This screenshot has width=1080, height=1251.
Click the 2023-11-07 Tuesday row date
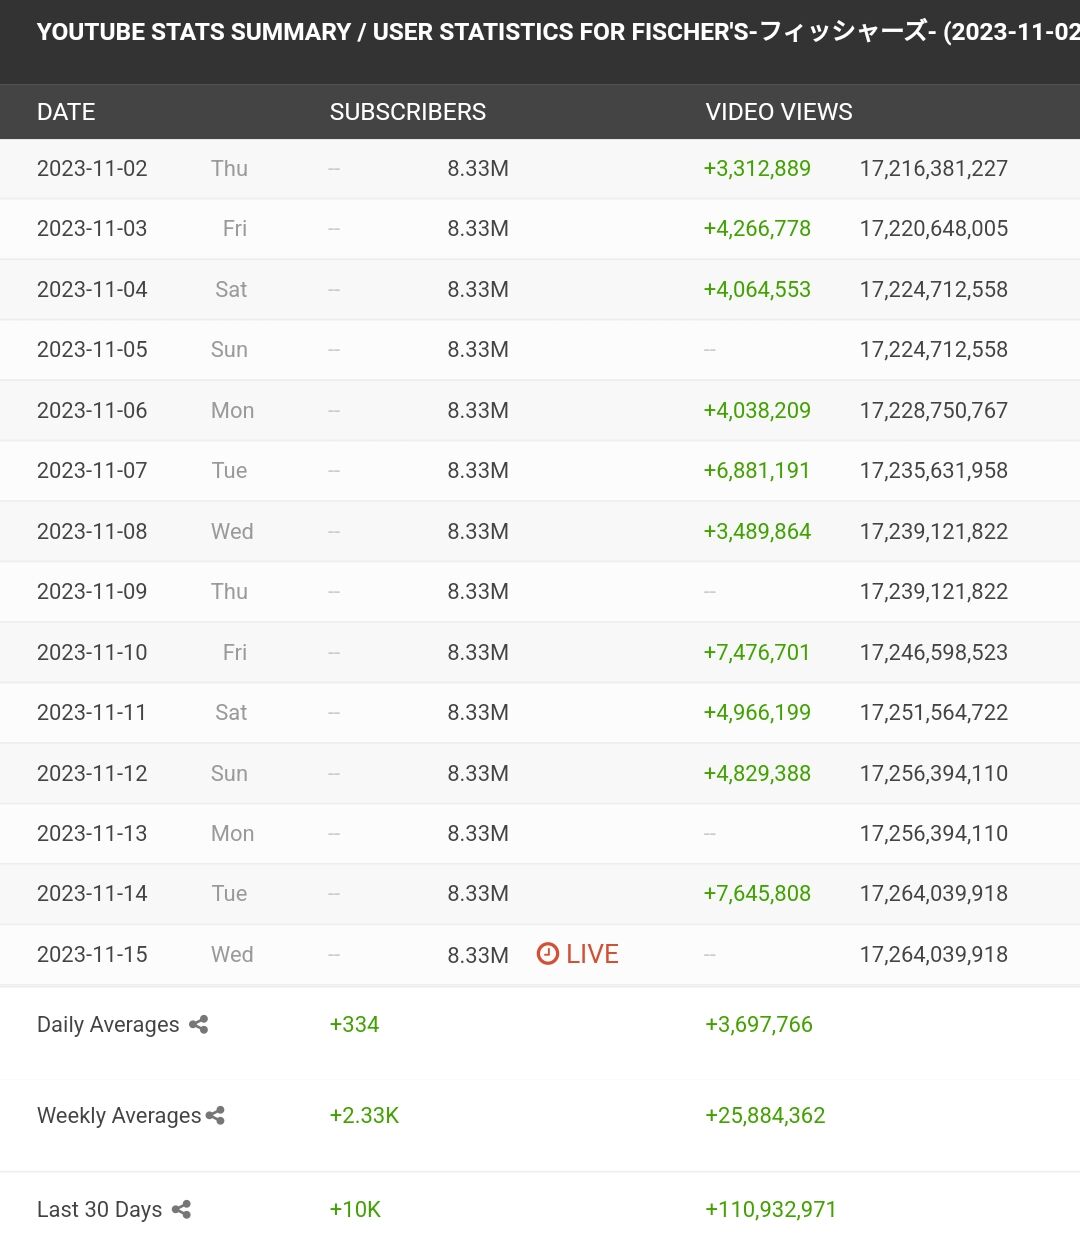tap(92, 470)
